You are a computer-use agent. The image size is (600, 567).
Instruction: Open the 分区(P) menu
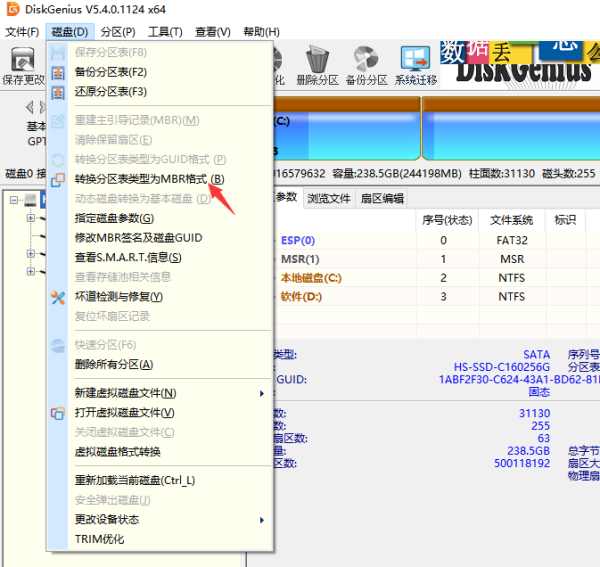tap(118, 32)
